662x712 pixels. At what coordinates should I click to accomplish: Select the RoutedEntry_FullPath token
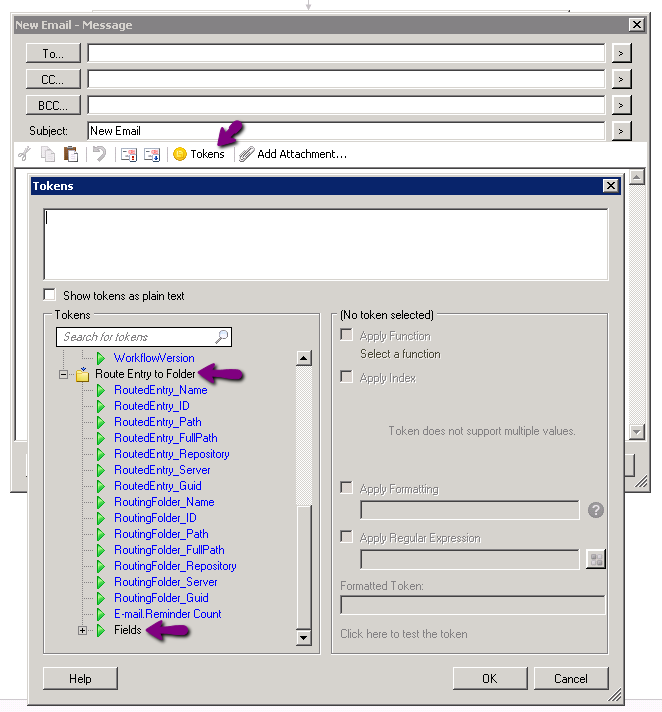pos(166,438)
